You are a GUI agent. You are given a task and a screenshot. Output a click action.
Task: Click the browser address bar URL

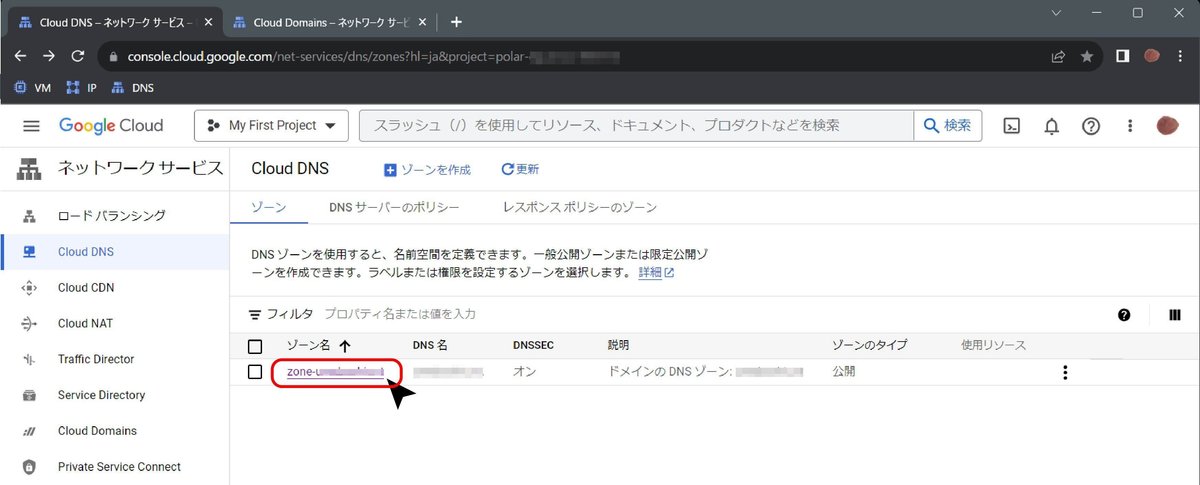(373, 57)
